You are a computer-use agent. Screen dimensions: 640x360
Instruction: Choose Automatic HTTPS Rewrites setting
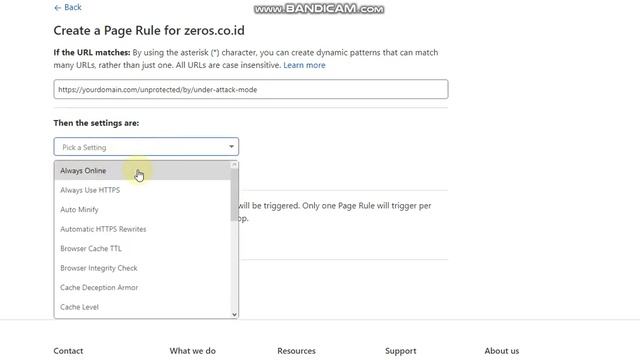(x=142, y=229)
